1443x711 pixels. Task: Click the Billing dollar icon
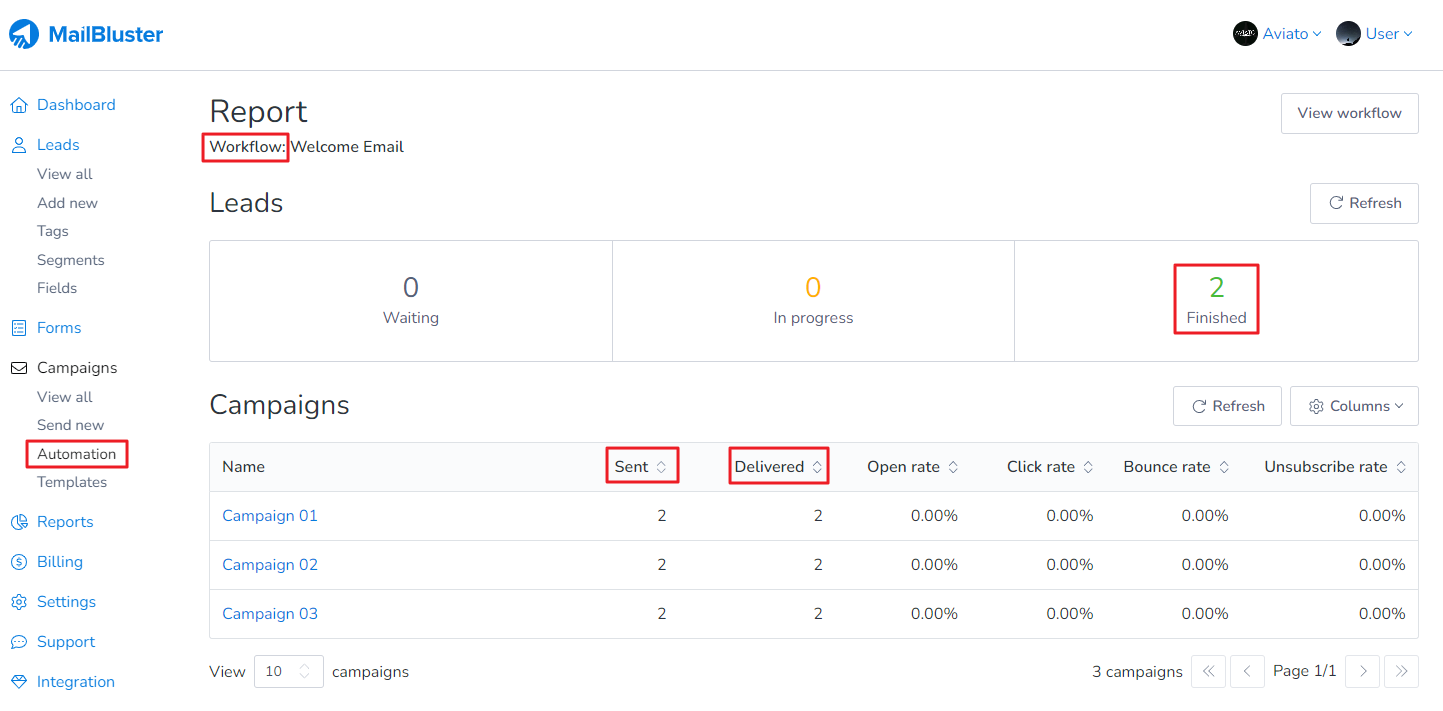click(19, 562)
